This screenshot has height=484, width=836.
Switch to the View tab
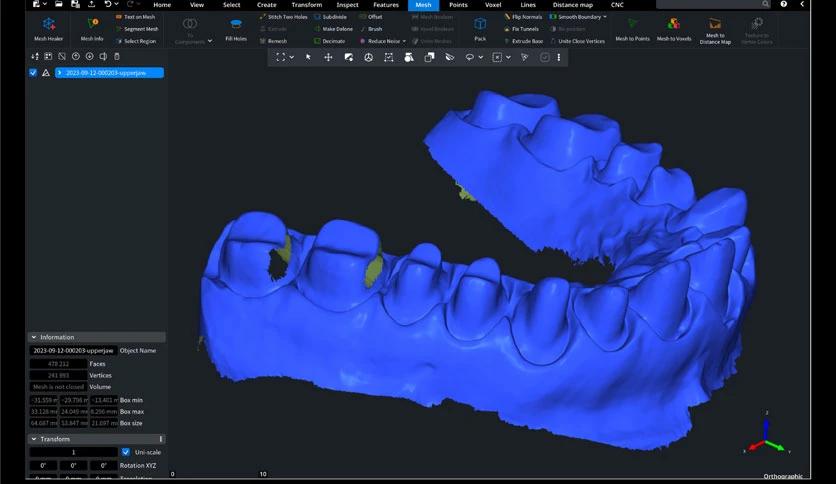point(197,5)
